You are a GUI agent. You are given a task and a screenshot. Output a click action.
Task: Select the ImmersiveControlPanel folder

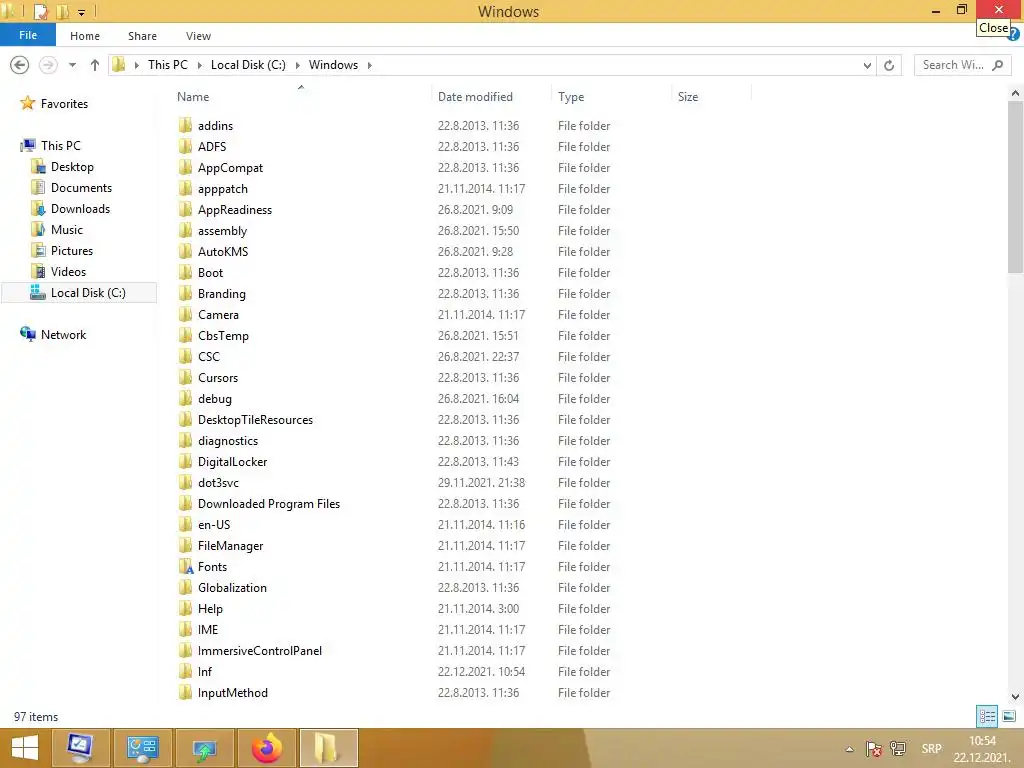tap(260, 650)
